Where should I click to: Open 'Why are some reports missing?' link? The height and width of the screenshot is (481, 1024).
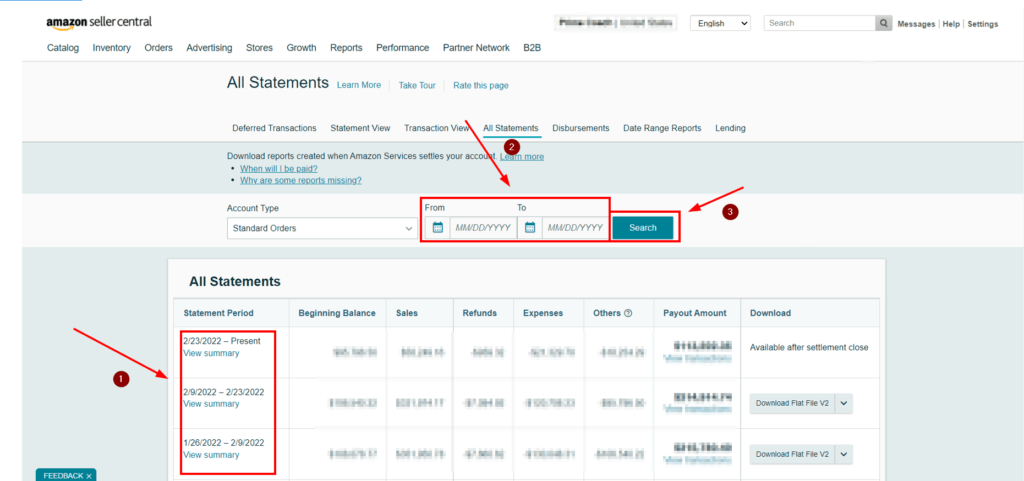pyautogui.click(x=300, y=180)
